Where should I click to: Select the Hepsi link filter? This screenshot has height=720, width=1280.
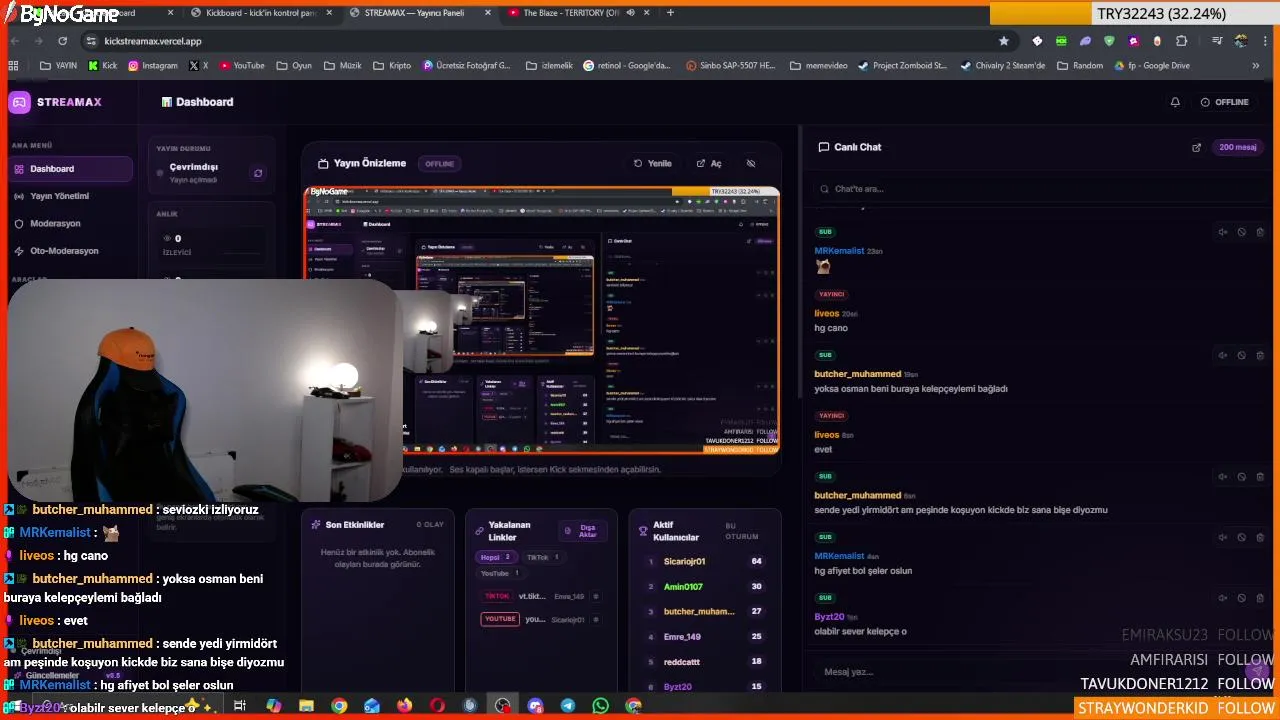[496, 557]
